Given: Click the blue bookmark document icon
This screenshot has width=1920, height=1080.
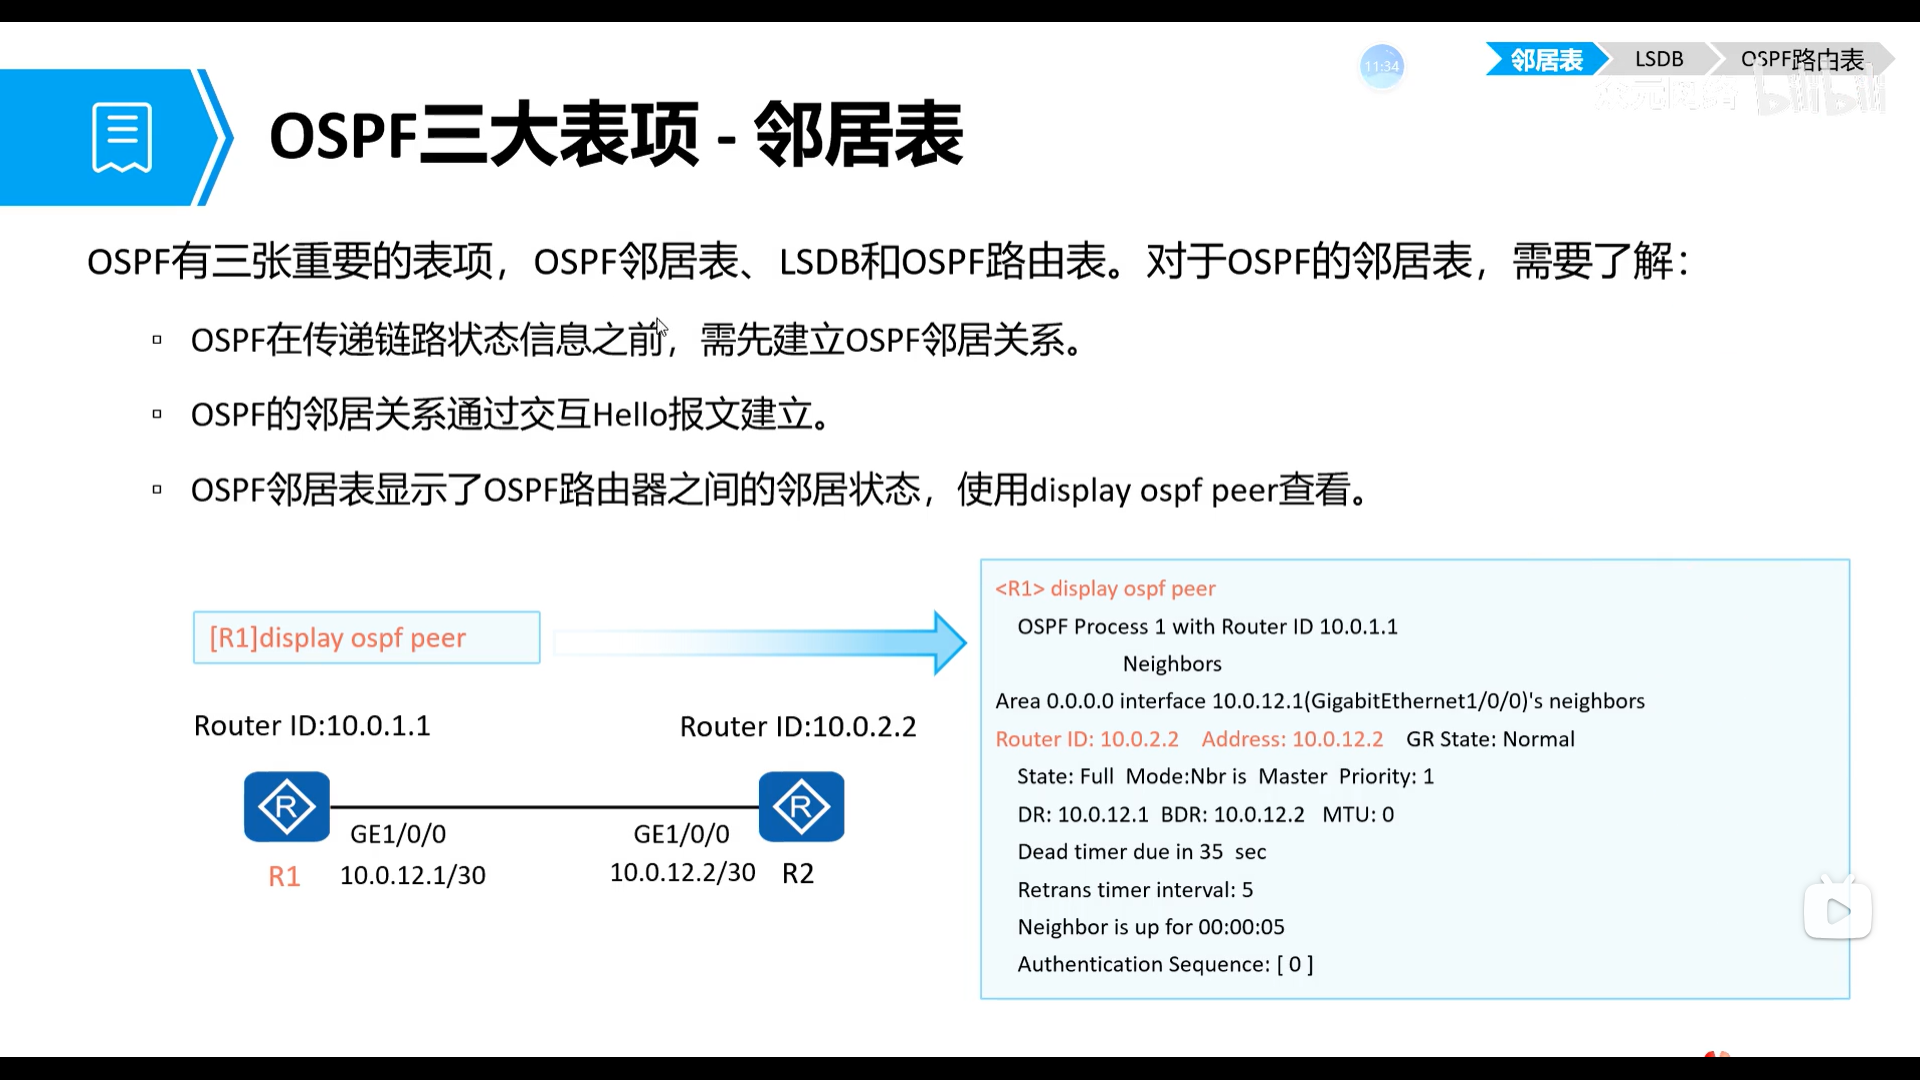Looking at the screenshot, I should 122,137.
